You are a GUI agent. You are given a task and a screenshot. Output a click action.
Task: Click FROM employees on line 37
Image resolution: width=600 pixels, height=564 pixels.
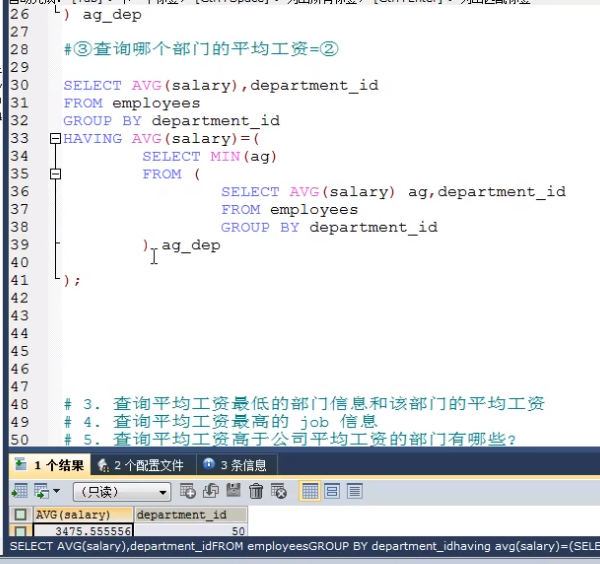[290, 210]
